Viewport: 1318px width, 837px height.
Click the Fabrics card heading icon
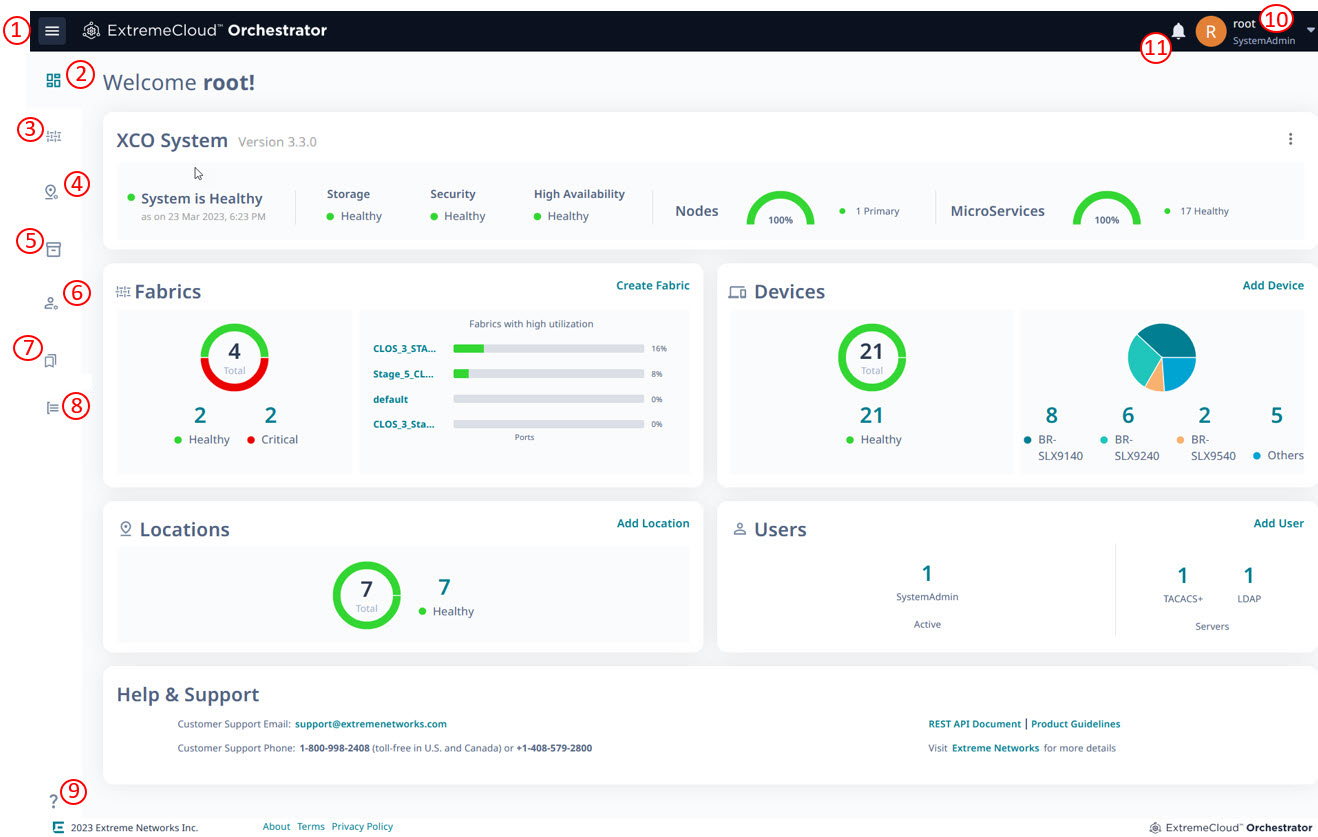coord(124,292)
